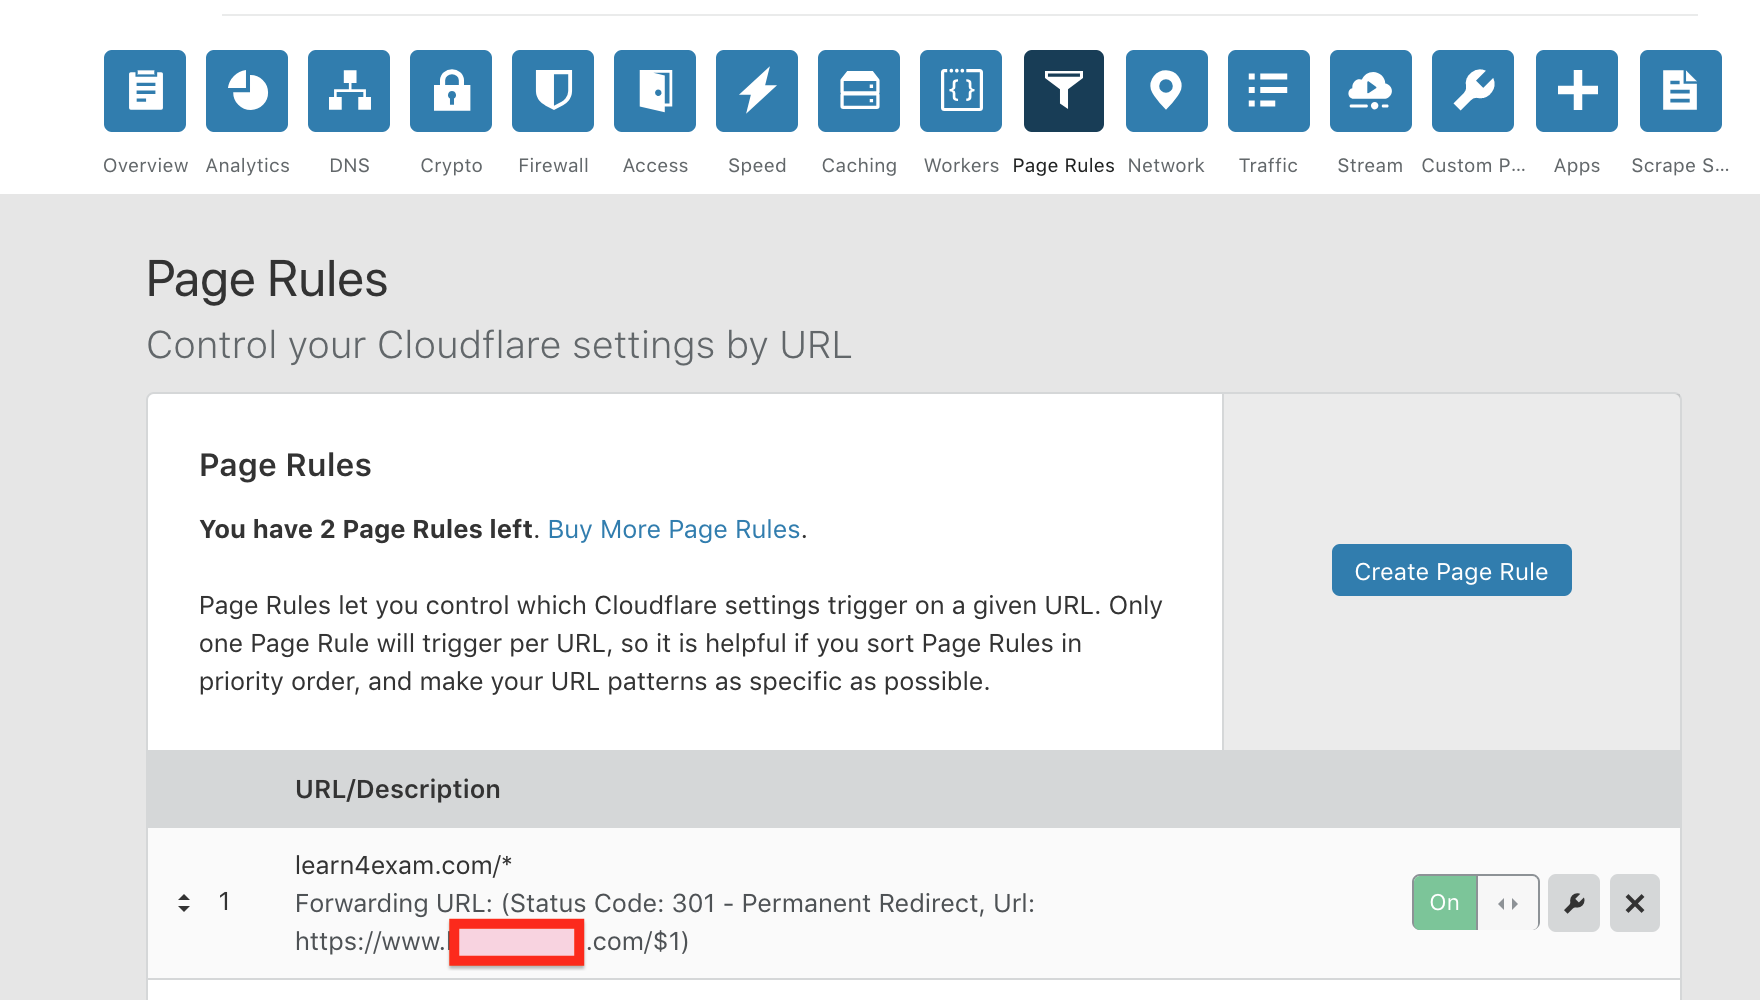The width and height of the screenshot is (1760, 1000).
Task: Open the Caching drive icon
Action: point(859,91)
